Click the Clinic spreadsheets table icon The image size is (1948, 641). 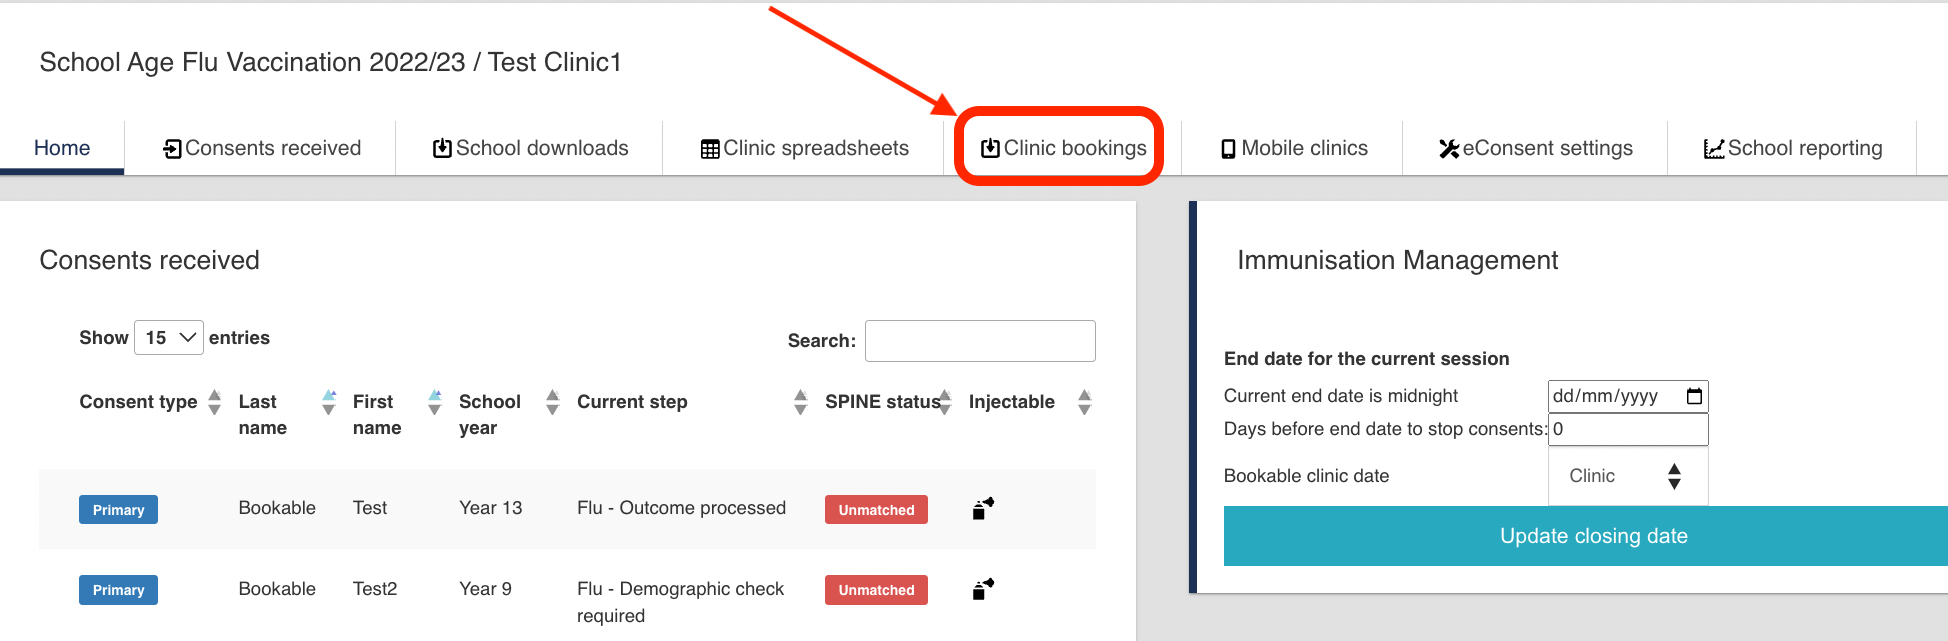[x=710, y=149]
